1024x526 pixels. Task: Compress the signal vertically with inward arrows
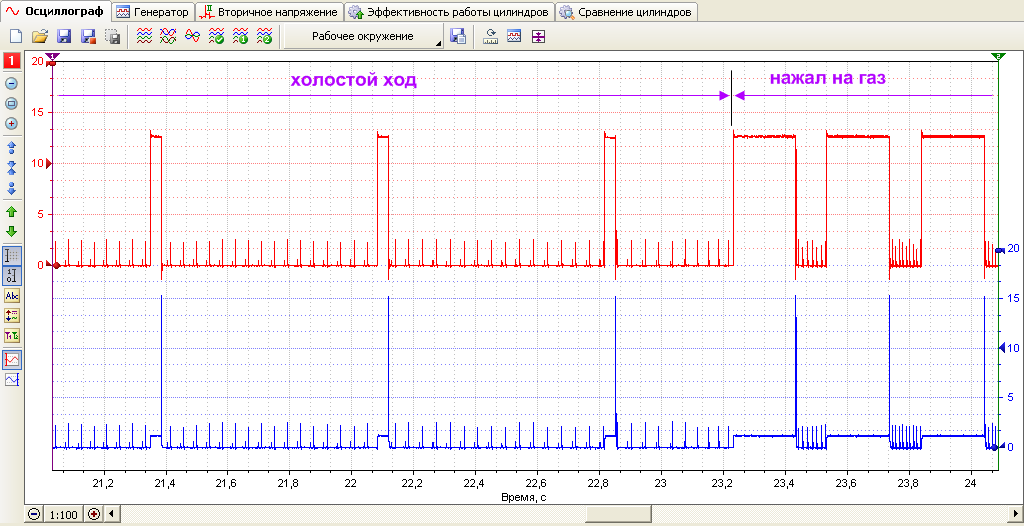click(12, 167)
